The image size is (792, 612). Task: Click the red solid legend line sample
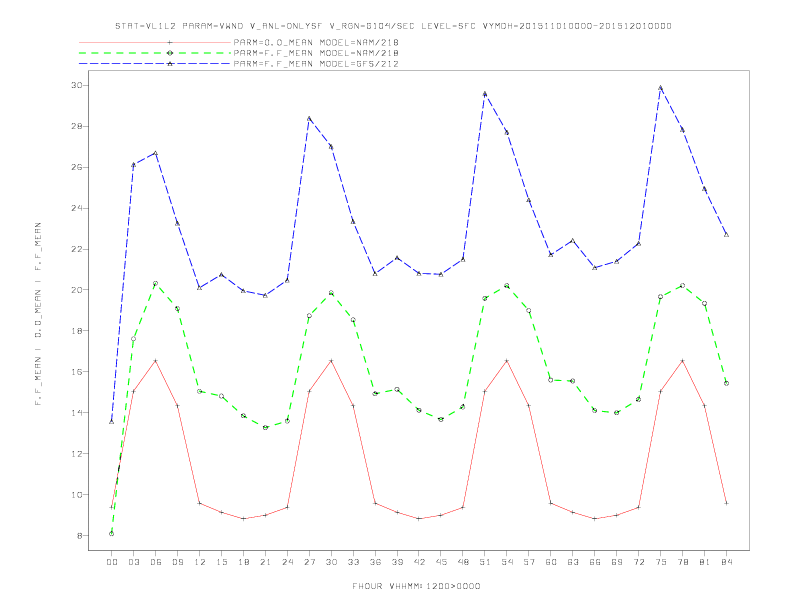pos(155,42)
